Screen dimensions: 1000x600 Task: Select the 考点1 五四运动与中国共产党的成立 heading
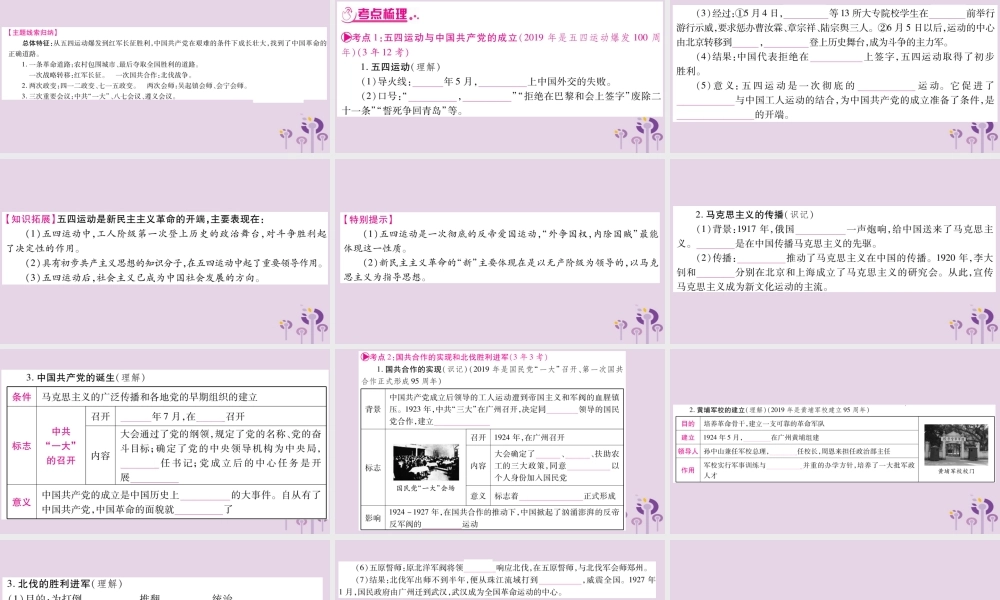[x=501, y=45]
